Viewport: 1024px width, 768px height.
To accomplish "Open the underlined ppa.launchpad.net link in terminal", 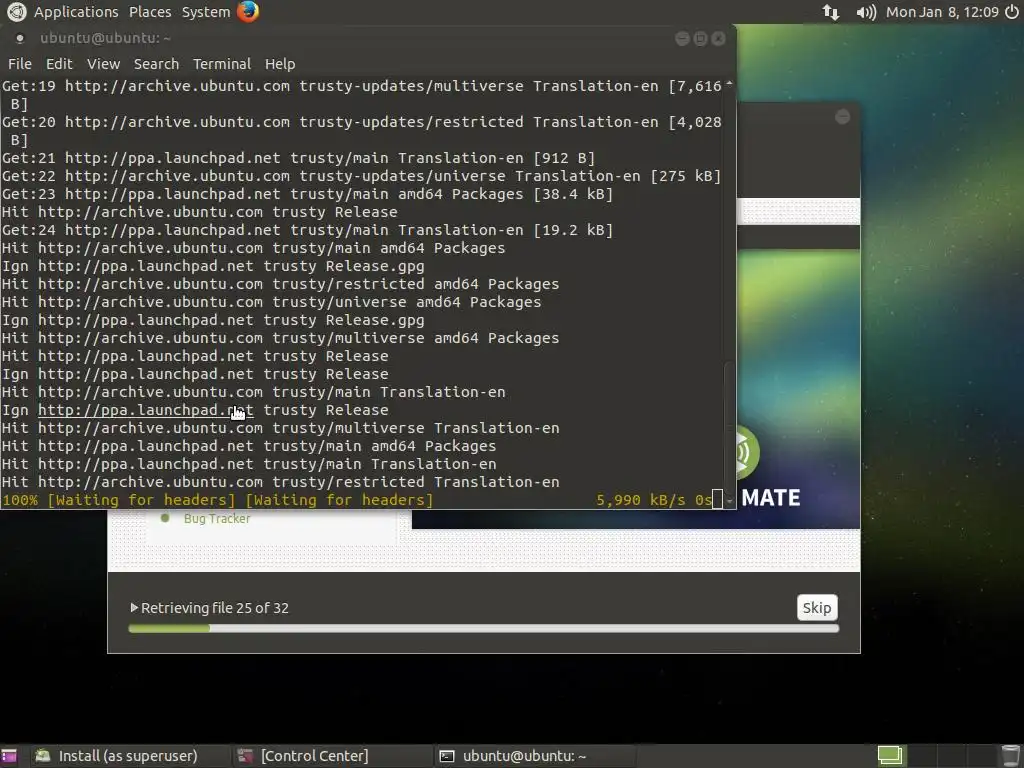I will pos(146,410).
